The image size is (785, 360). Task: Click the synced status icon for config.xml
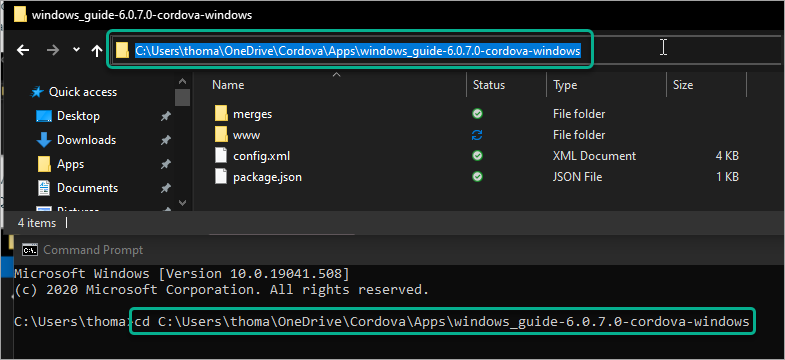tap(477, 156)
